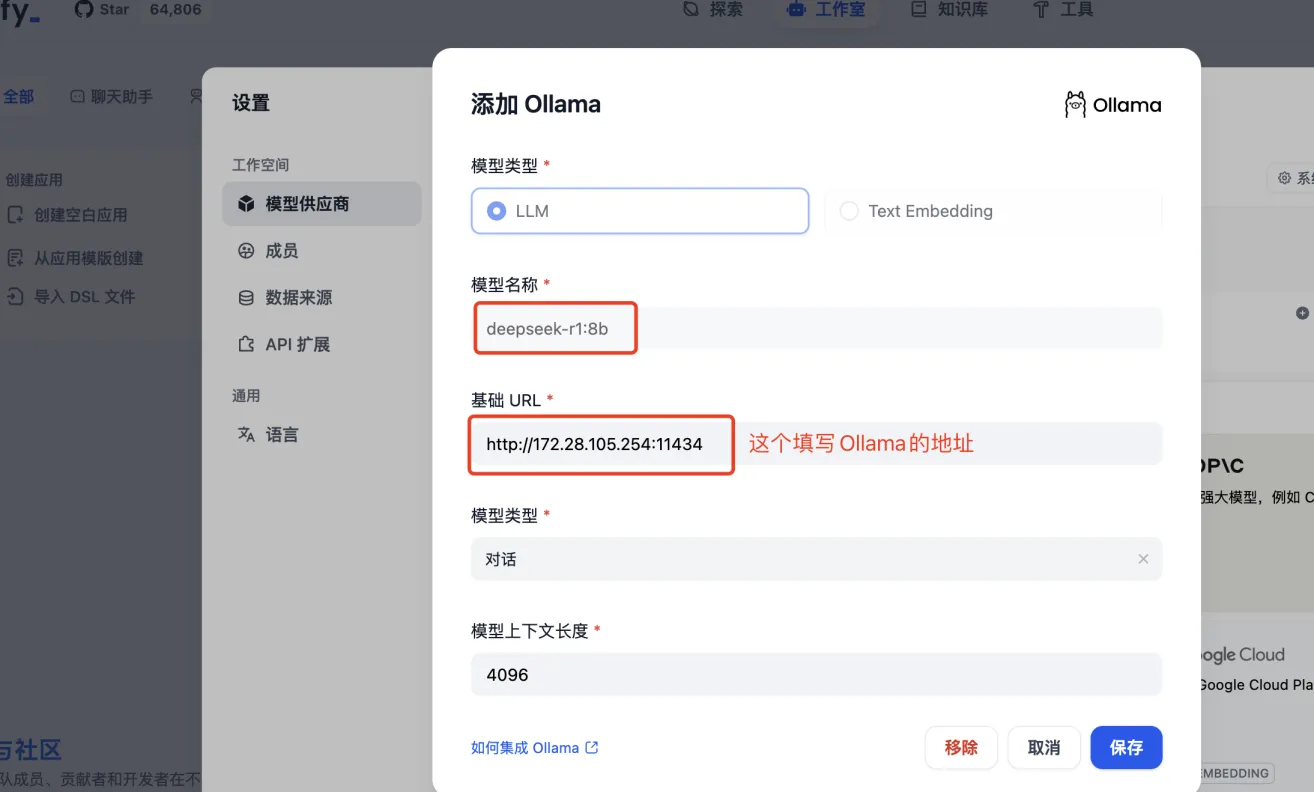
Task: Click the 模型供应商 cube icon
Action: click(246, 204)
